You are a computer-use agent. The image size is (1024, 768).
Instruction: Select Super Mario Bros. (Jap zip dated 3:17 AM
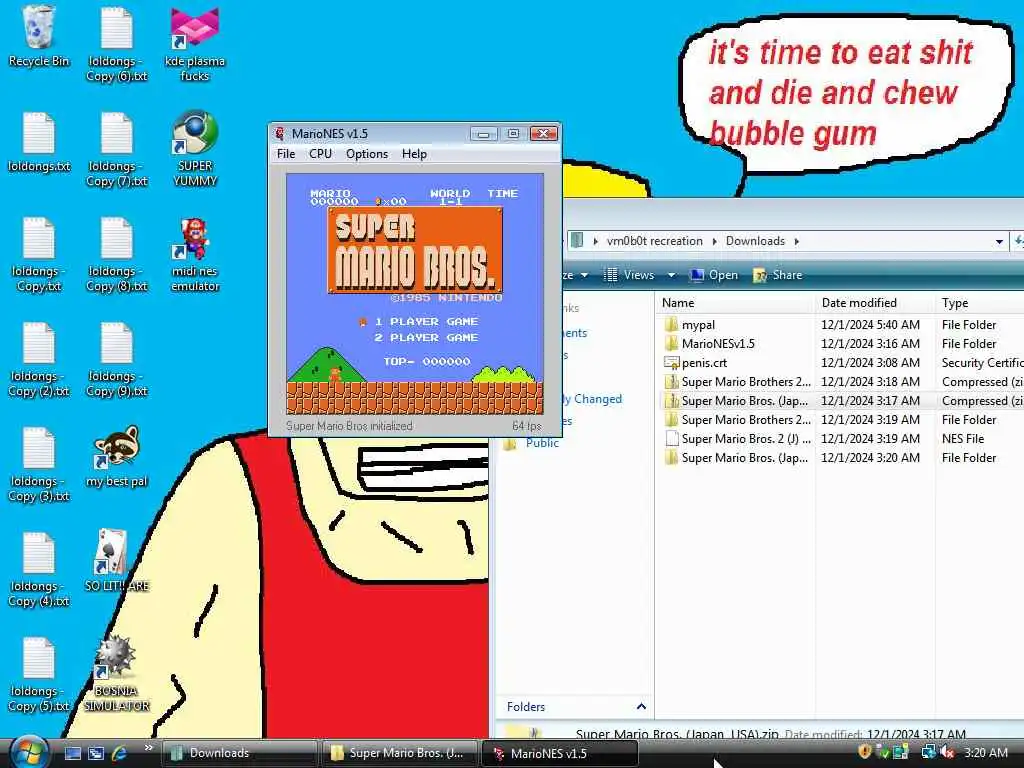842,400
